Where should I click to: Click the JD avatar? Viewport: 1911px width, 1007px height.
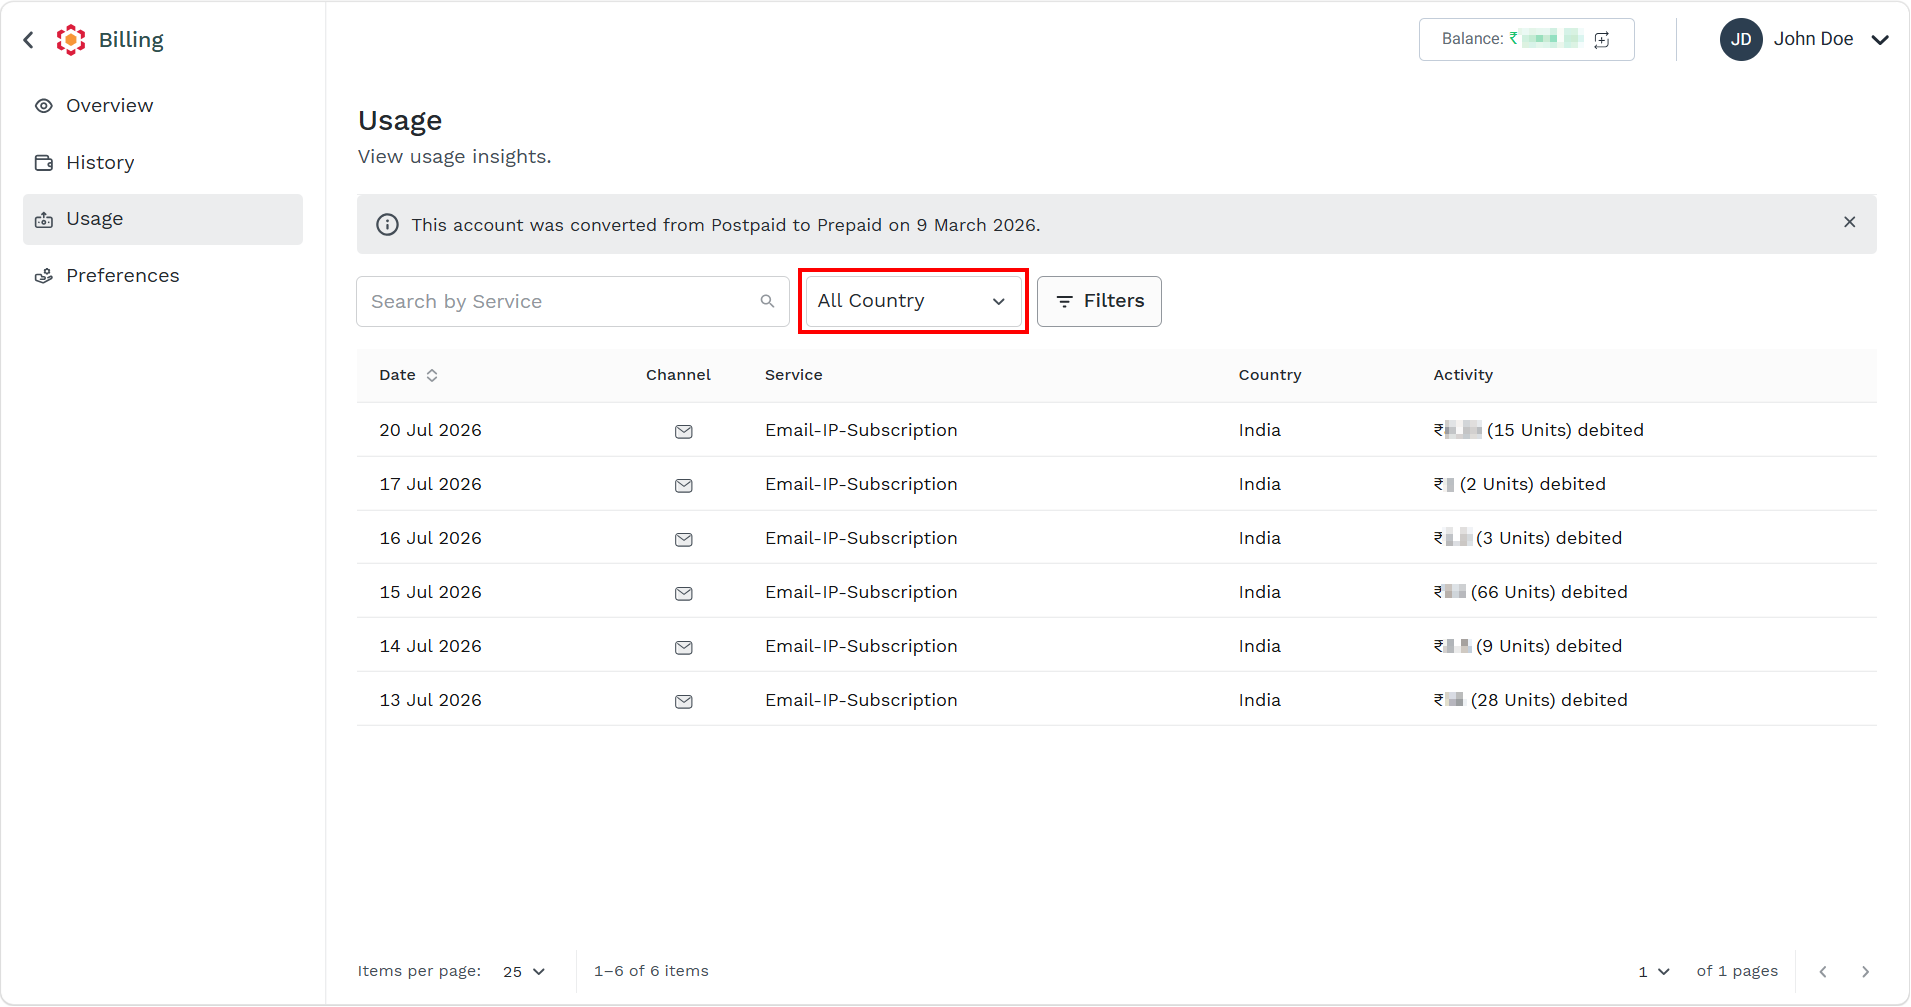[1741, 39]
